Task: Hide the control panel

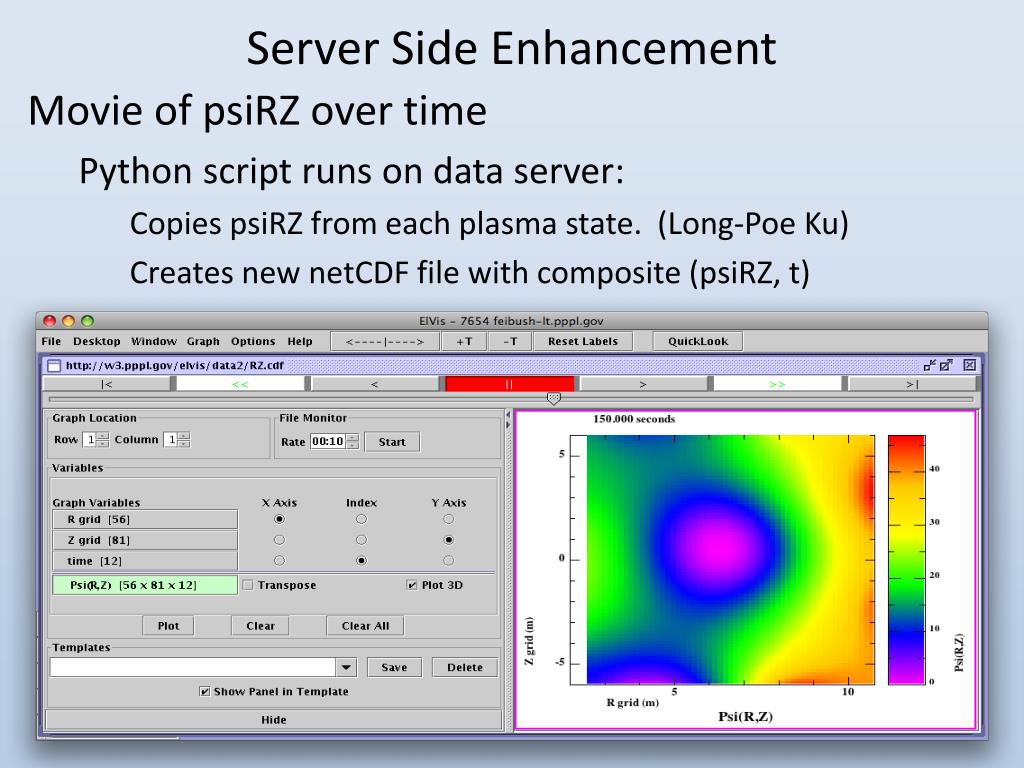Action: [274, 720]
